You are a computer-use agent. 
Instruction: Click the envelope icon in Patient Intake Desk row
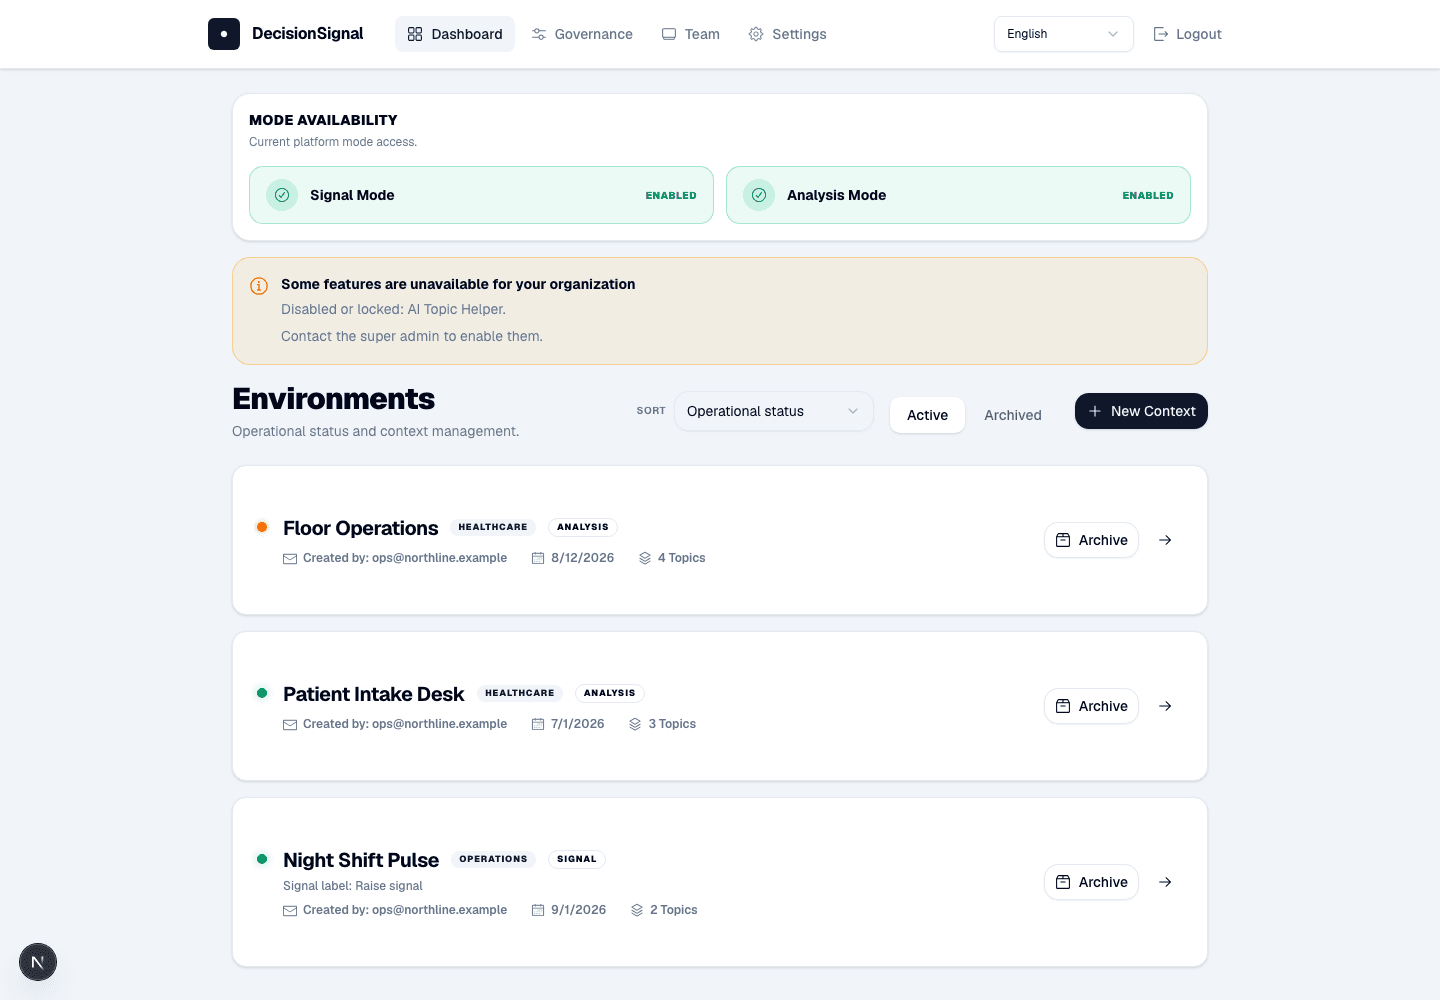(x=290, y=724)
